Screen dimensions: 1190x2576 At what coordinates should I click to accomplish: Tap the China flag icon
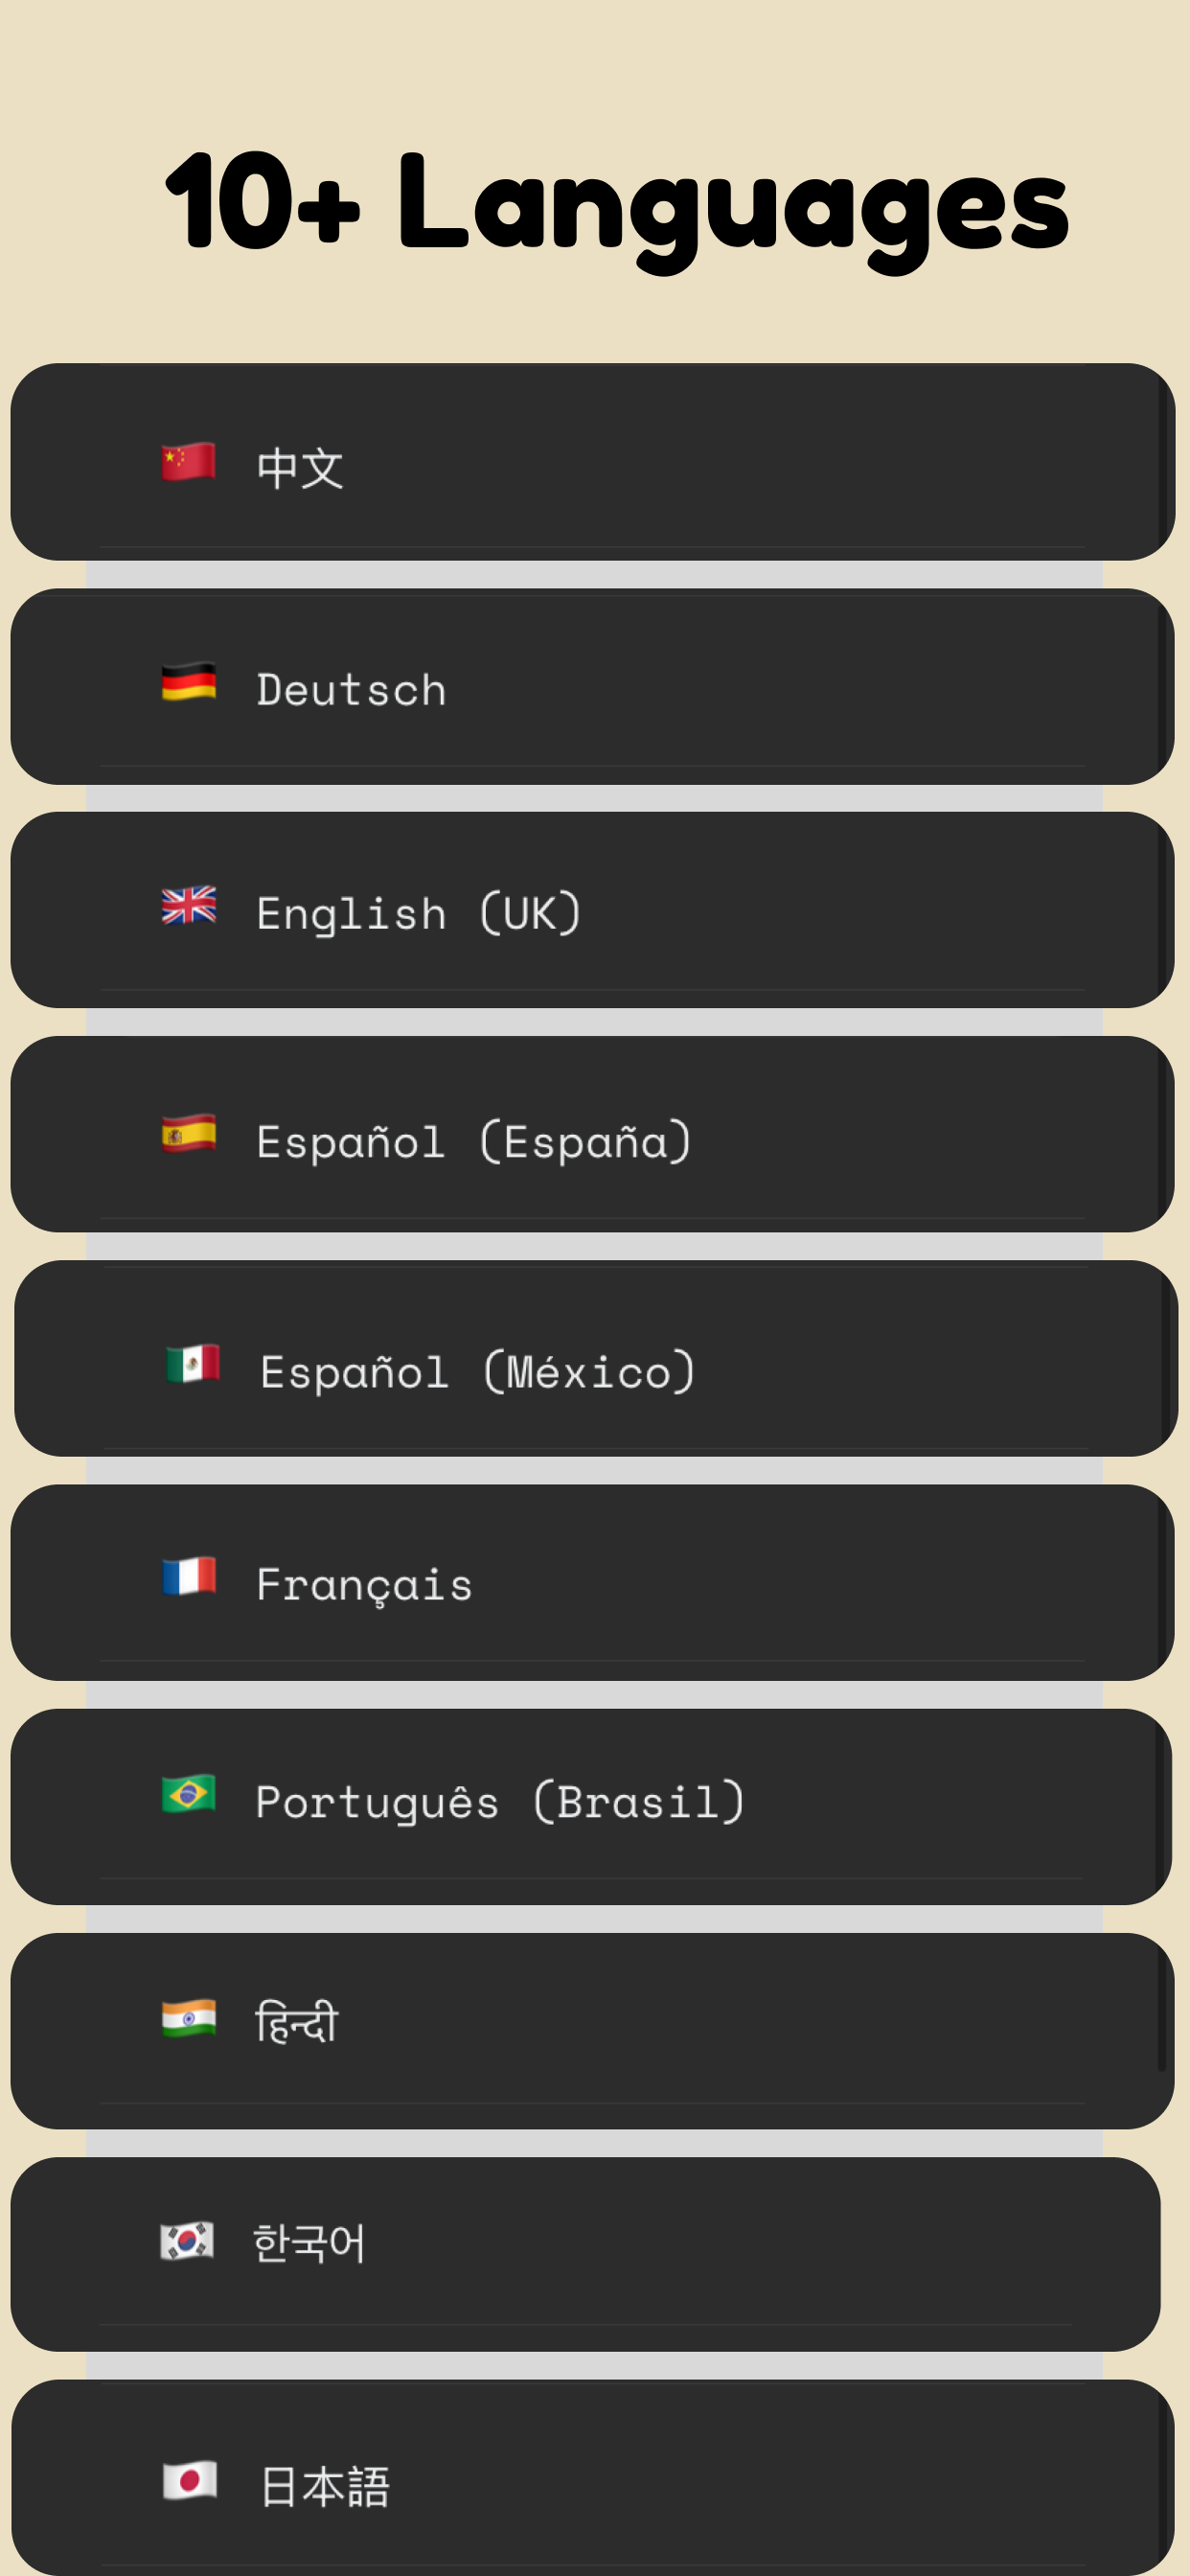(189, 462)
